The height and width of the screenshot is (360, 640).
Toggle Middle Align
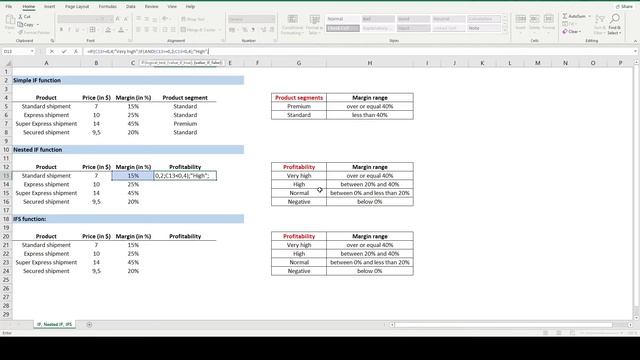(x=147, y=19)
